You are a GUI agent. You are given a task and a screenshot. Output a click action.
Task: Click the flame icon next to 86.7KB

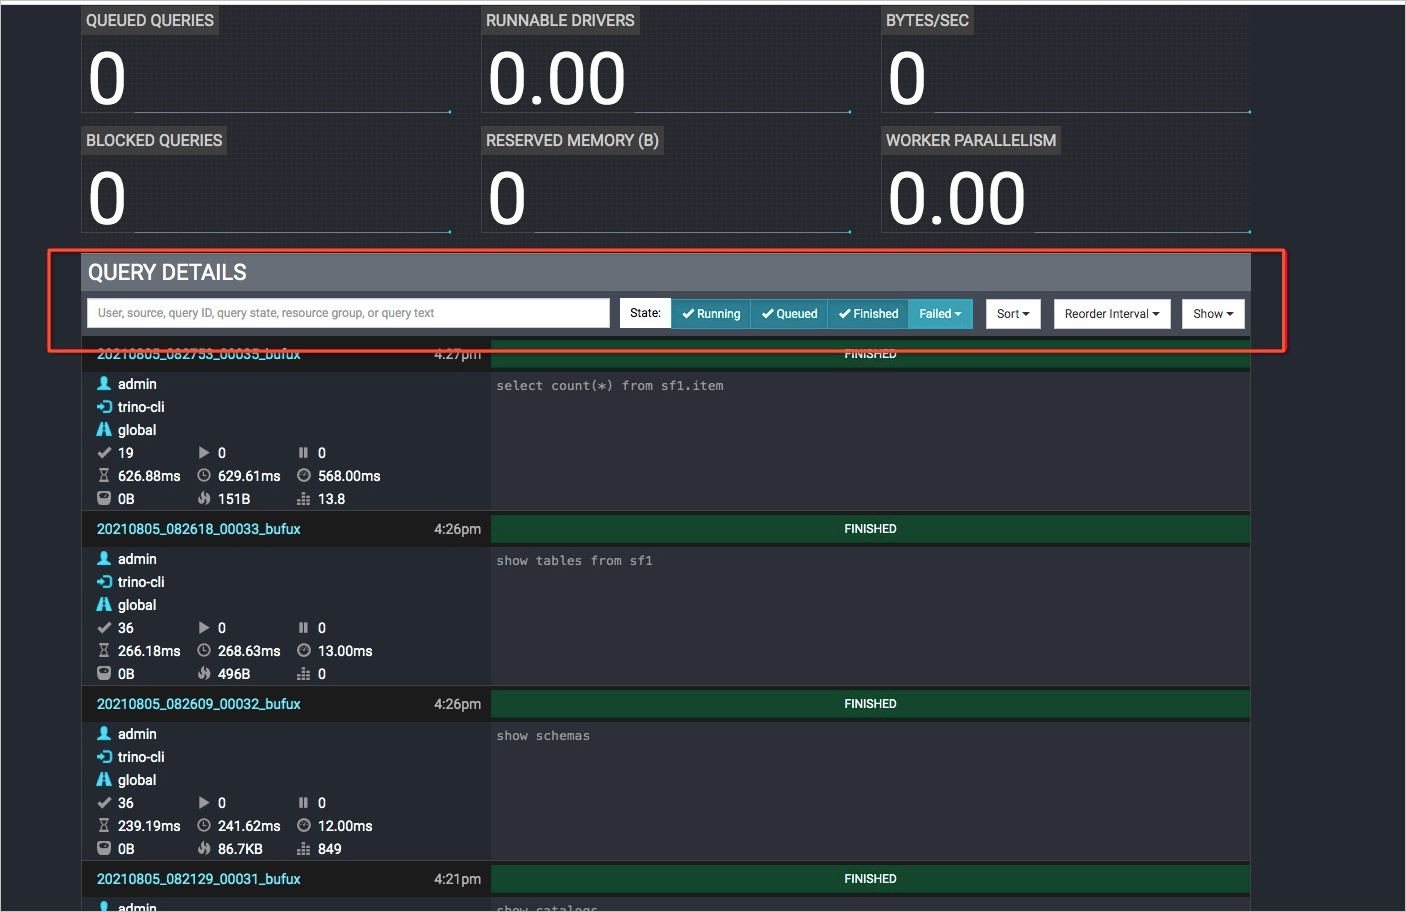204,849
